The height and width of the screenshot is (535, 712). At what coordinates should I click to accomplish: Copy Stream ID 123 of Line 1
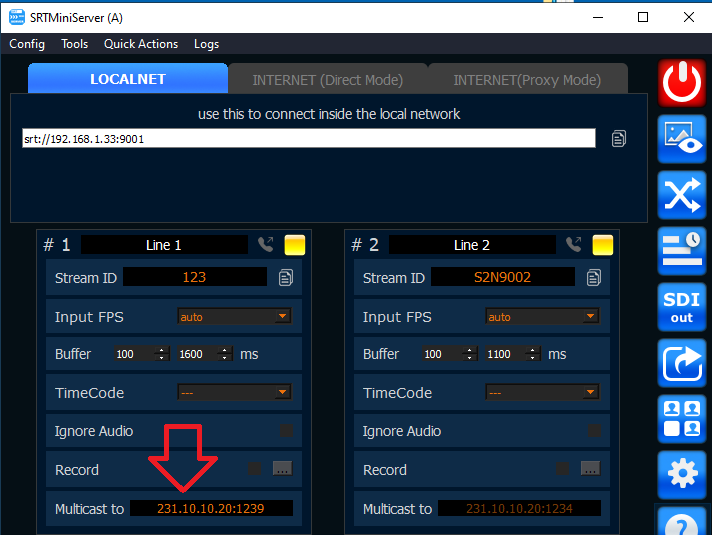click(286, 277)
